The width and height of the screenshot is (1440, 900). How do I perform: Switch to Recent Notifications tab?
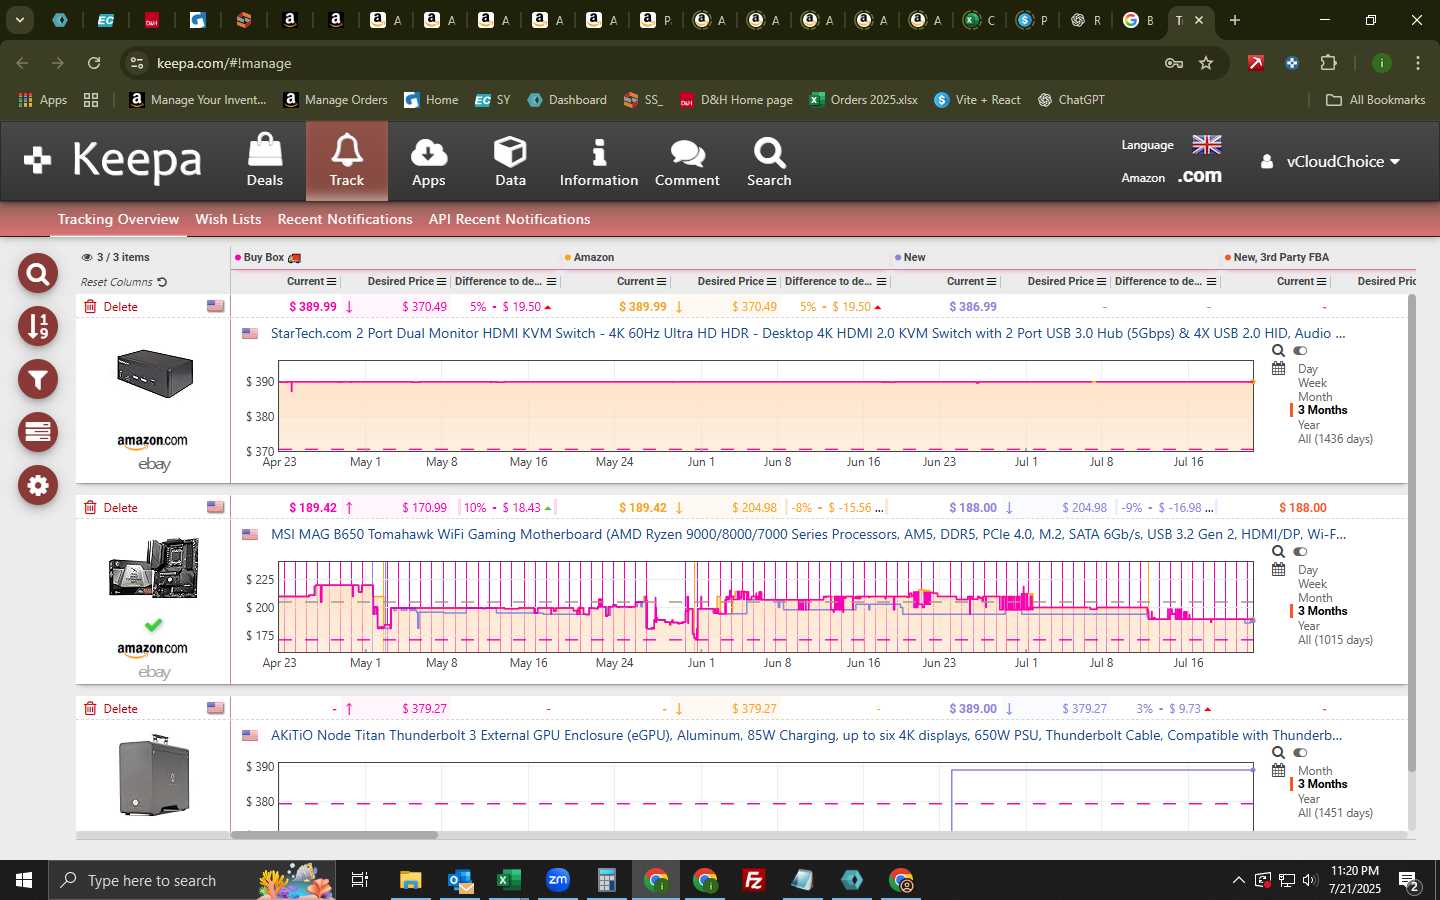345,219
